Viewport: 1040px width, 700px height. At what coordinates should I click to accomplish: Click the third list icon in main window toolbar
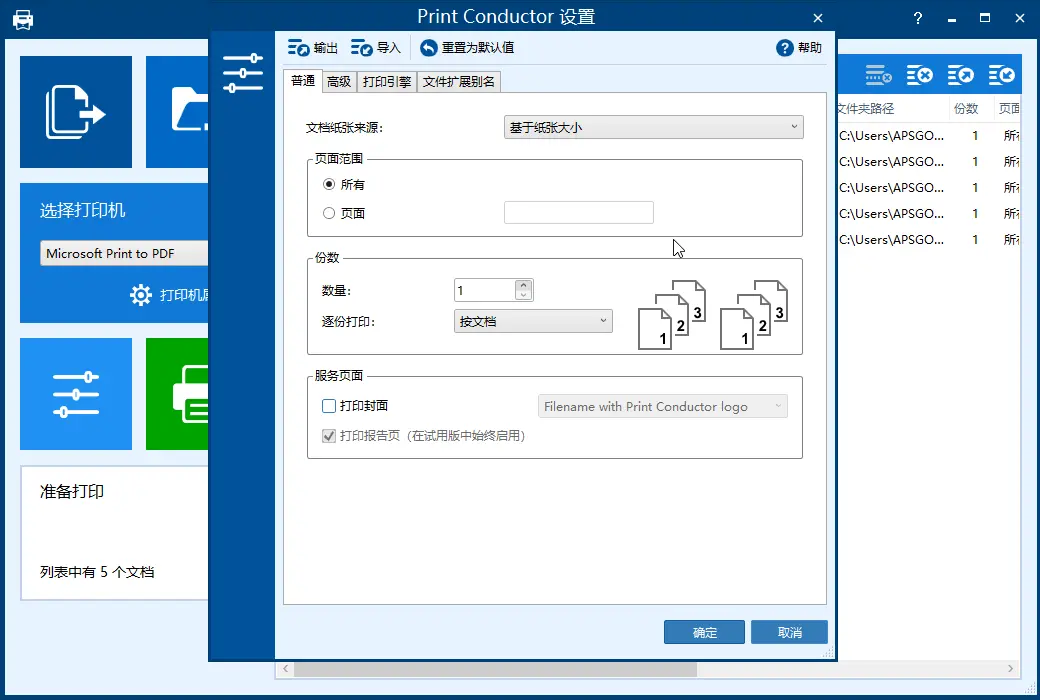coord(960,75)
